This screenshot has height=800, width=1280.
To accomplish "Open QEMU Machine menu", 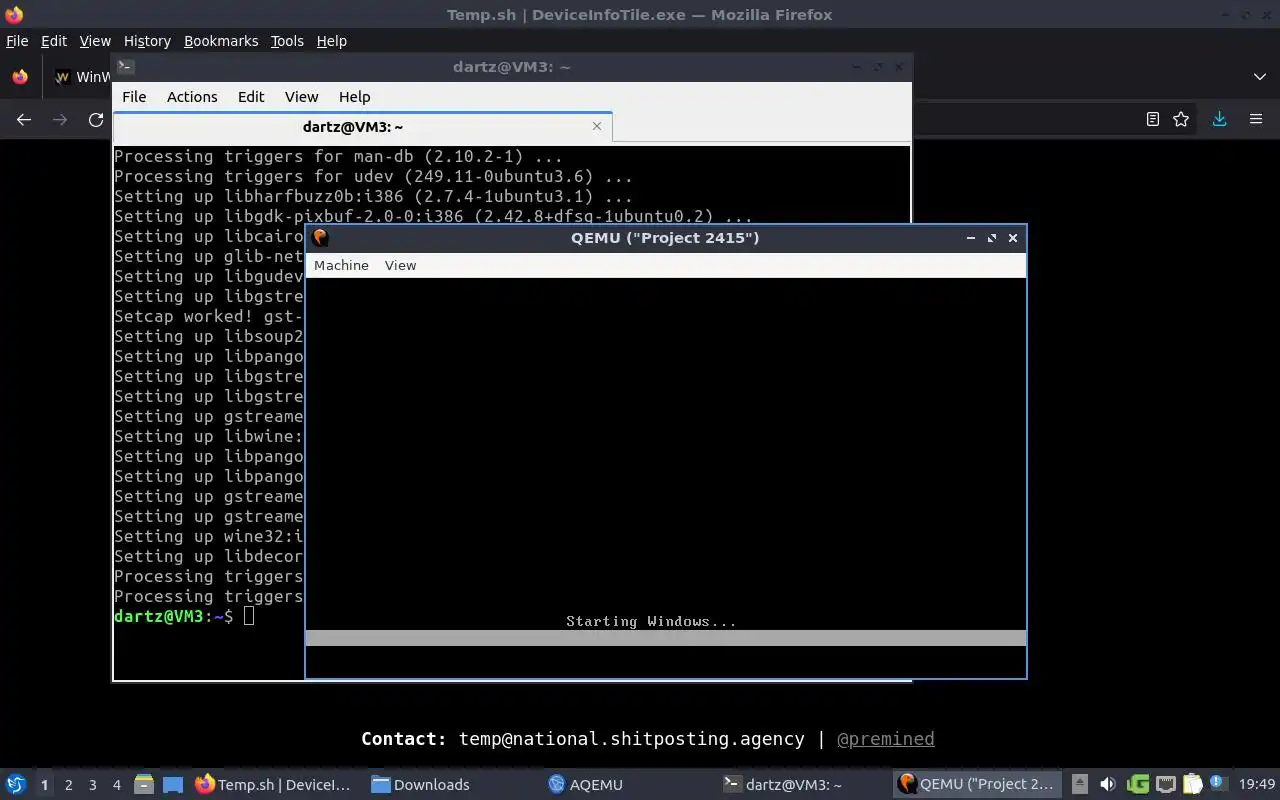I will [x=341, y=265].
